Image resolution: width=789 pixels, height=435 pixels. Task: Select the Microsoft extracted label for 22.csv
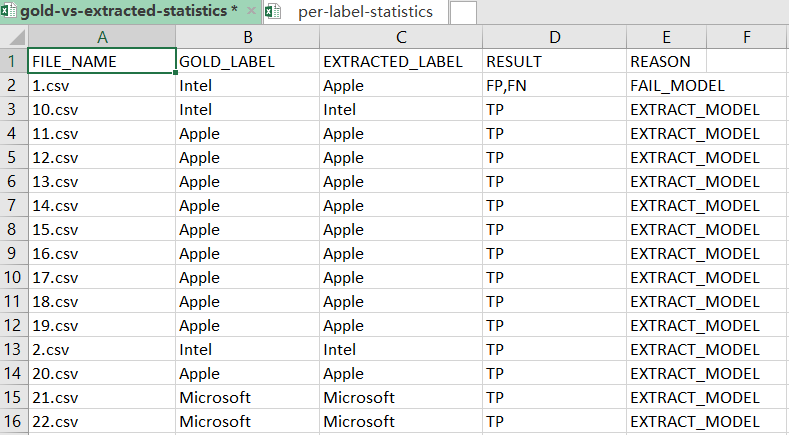[x=401, y=421]
